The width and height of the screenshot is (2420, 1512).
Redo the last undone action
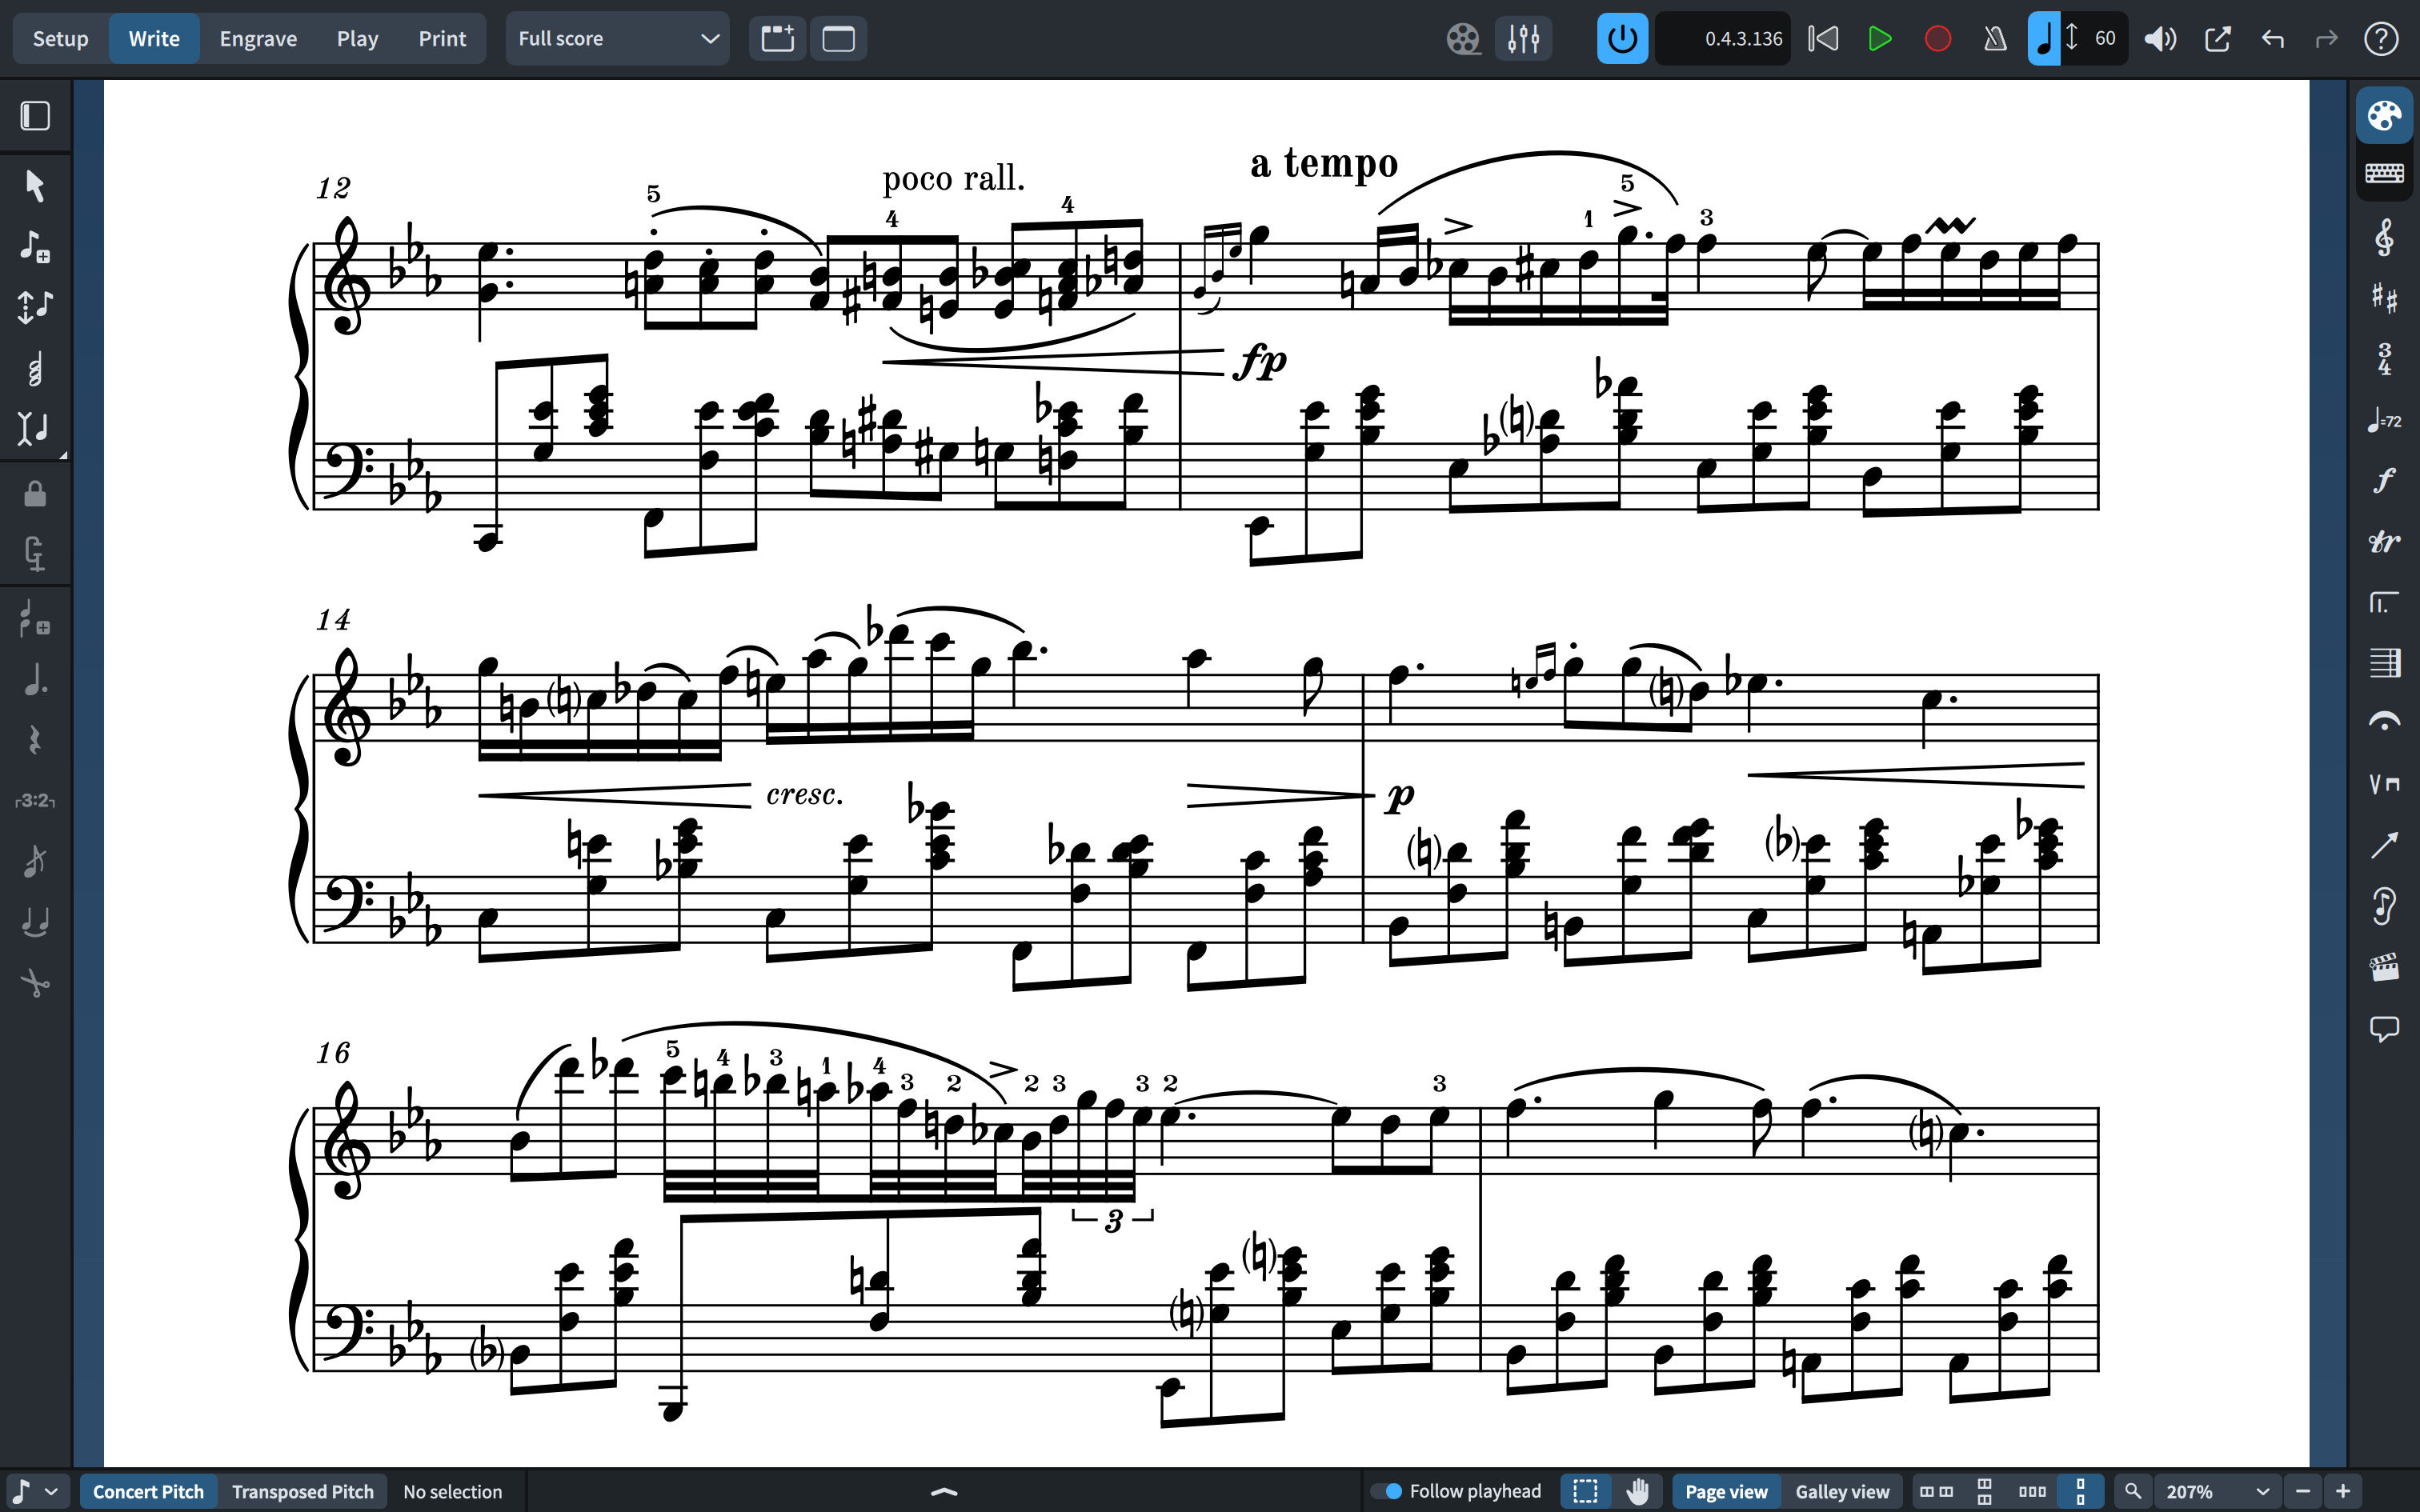pyautogui.click(x=2327, y=39)
